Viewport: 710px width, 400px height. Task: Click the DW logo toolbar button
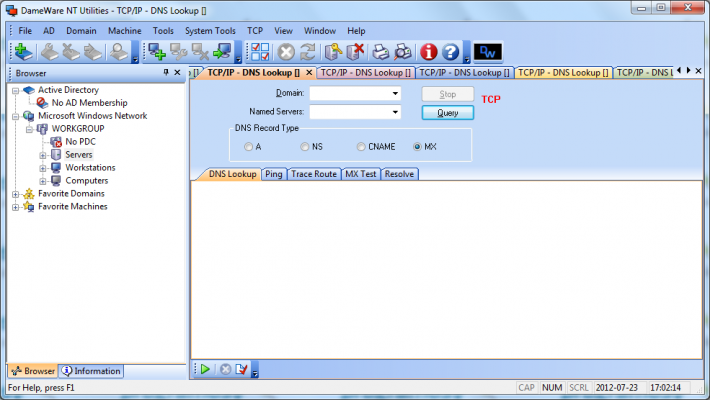tap(488, 52)
